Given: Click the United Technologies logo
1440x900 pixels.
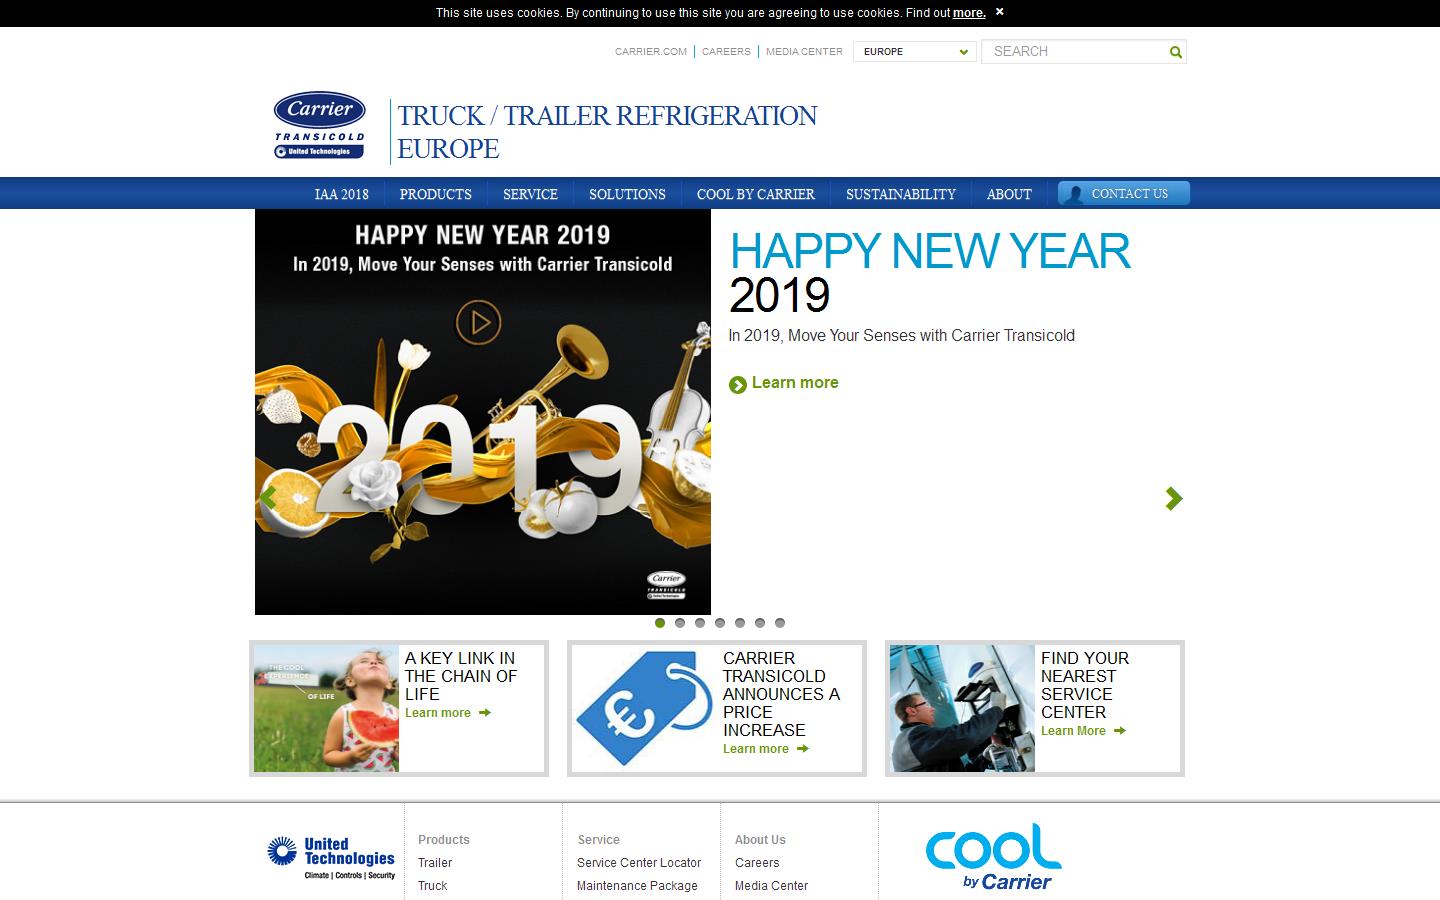Looking at the screenshot, I should click(x=330, y=855).
